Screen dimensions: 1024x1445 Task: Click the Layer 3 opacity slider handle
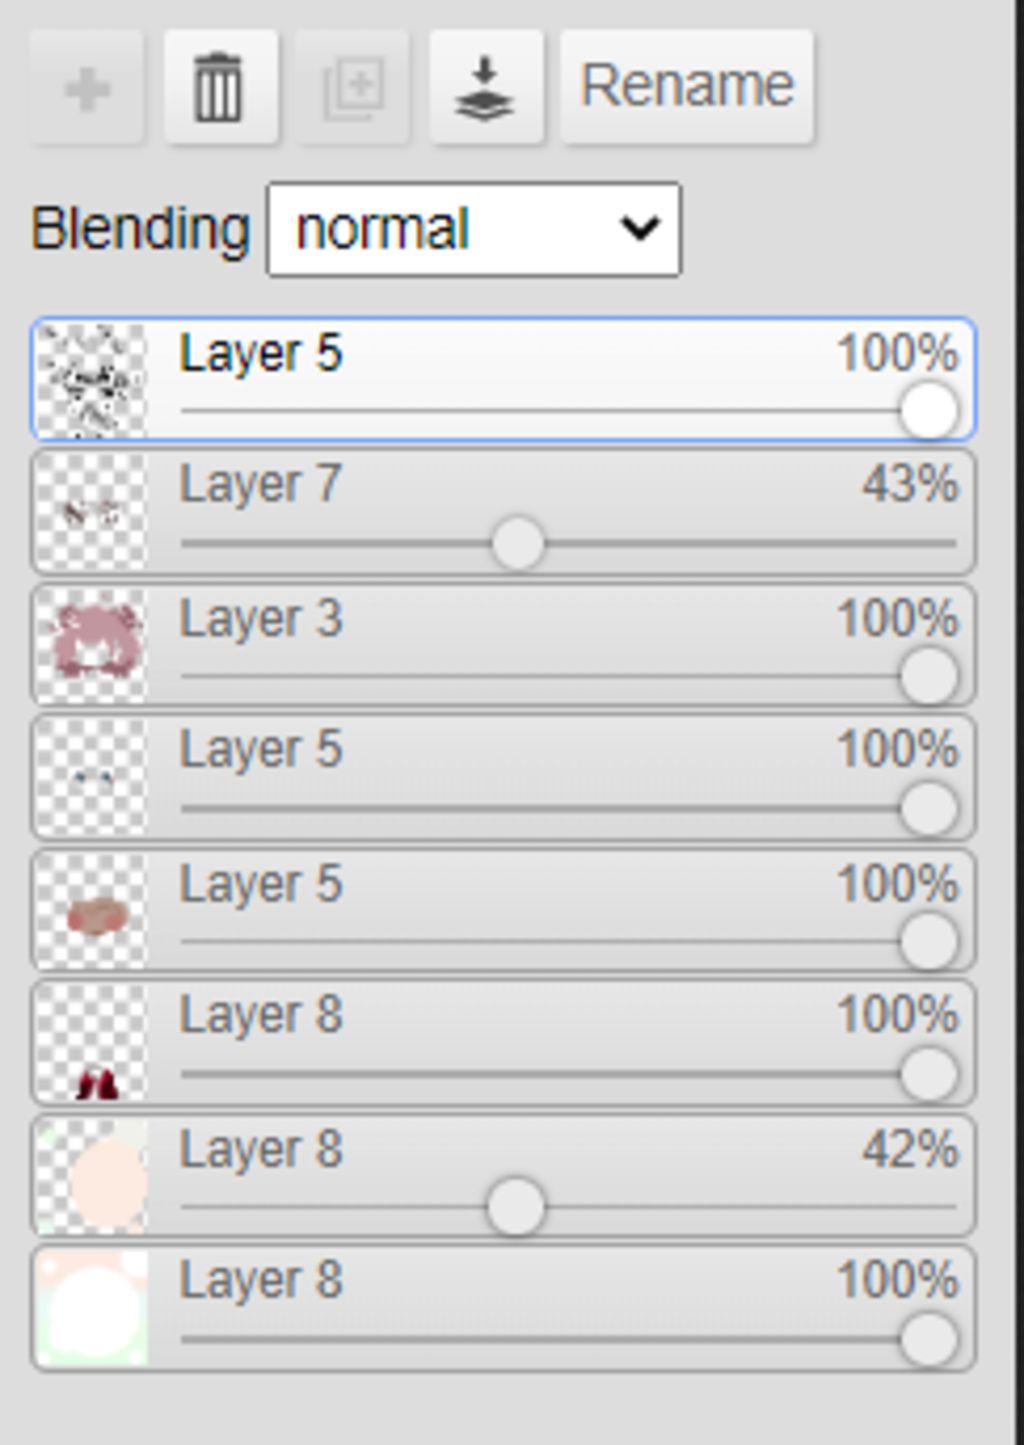(x=929, y=676)
